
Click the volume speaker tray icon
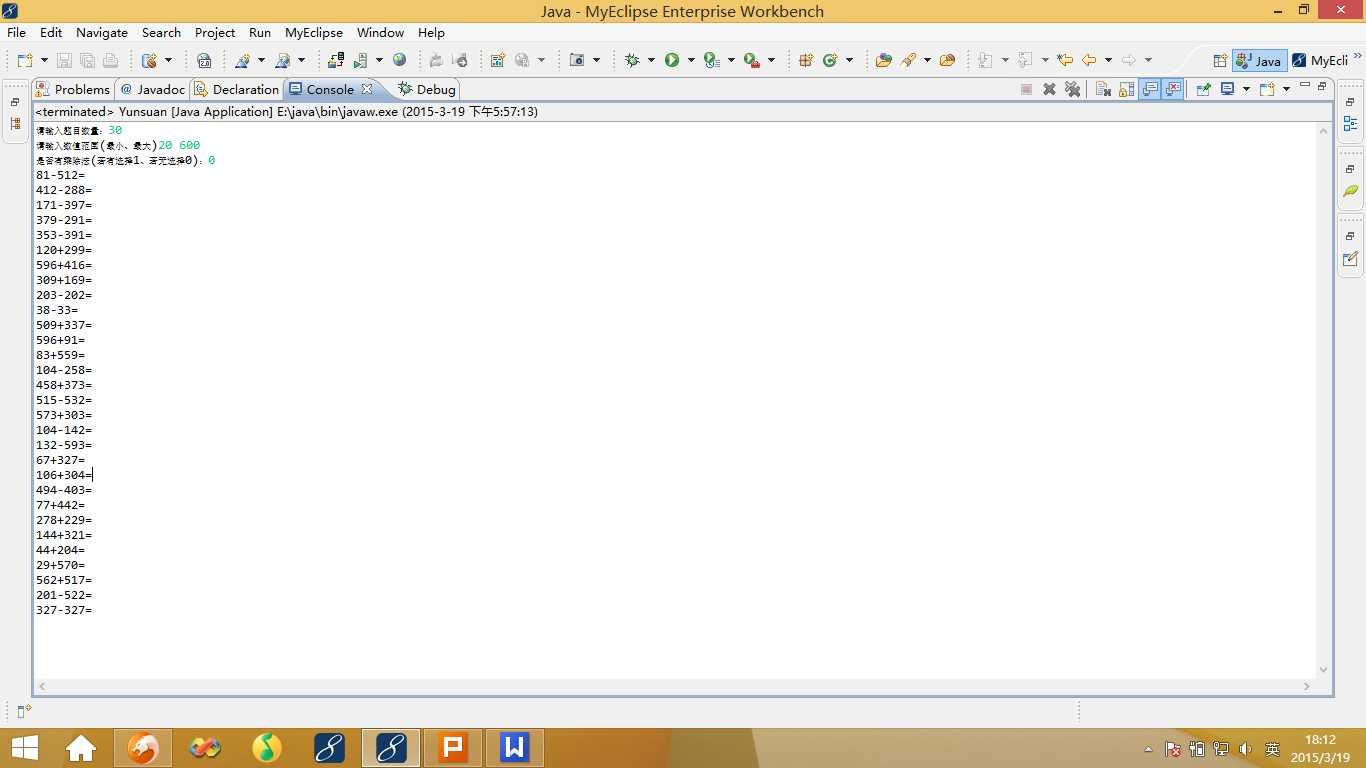(1245, 749)
